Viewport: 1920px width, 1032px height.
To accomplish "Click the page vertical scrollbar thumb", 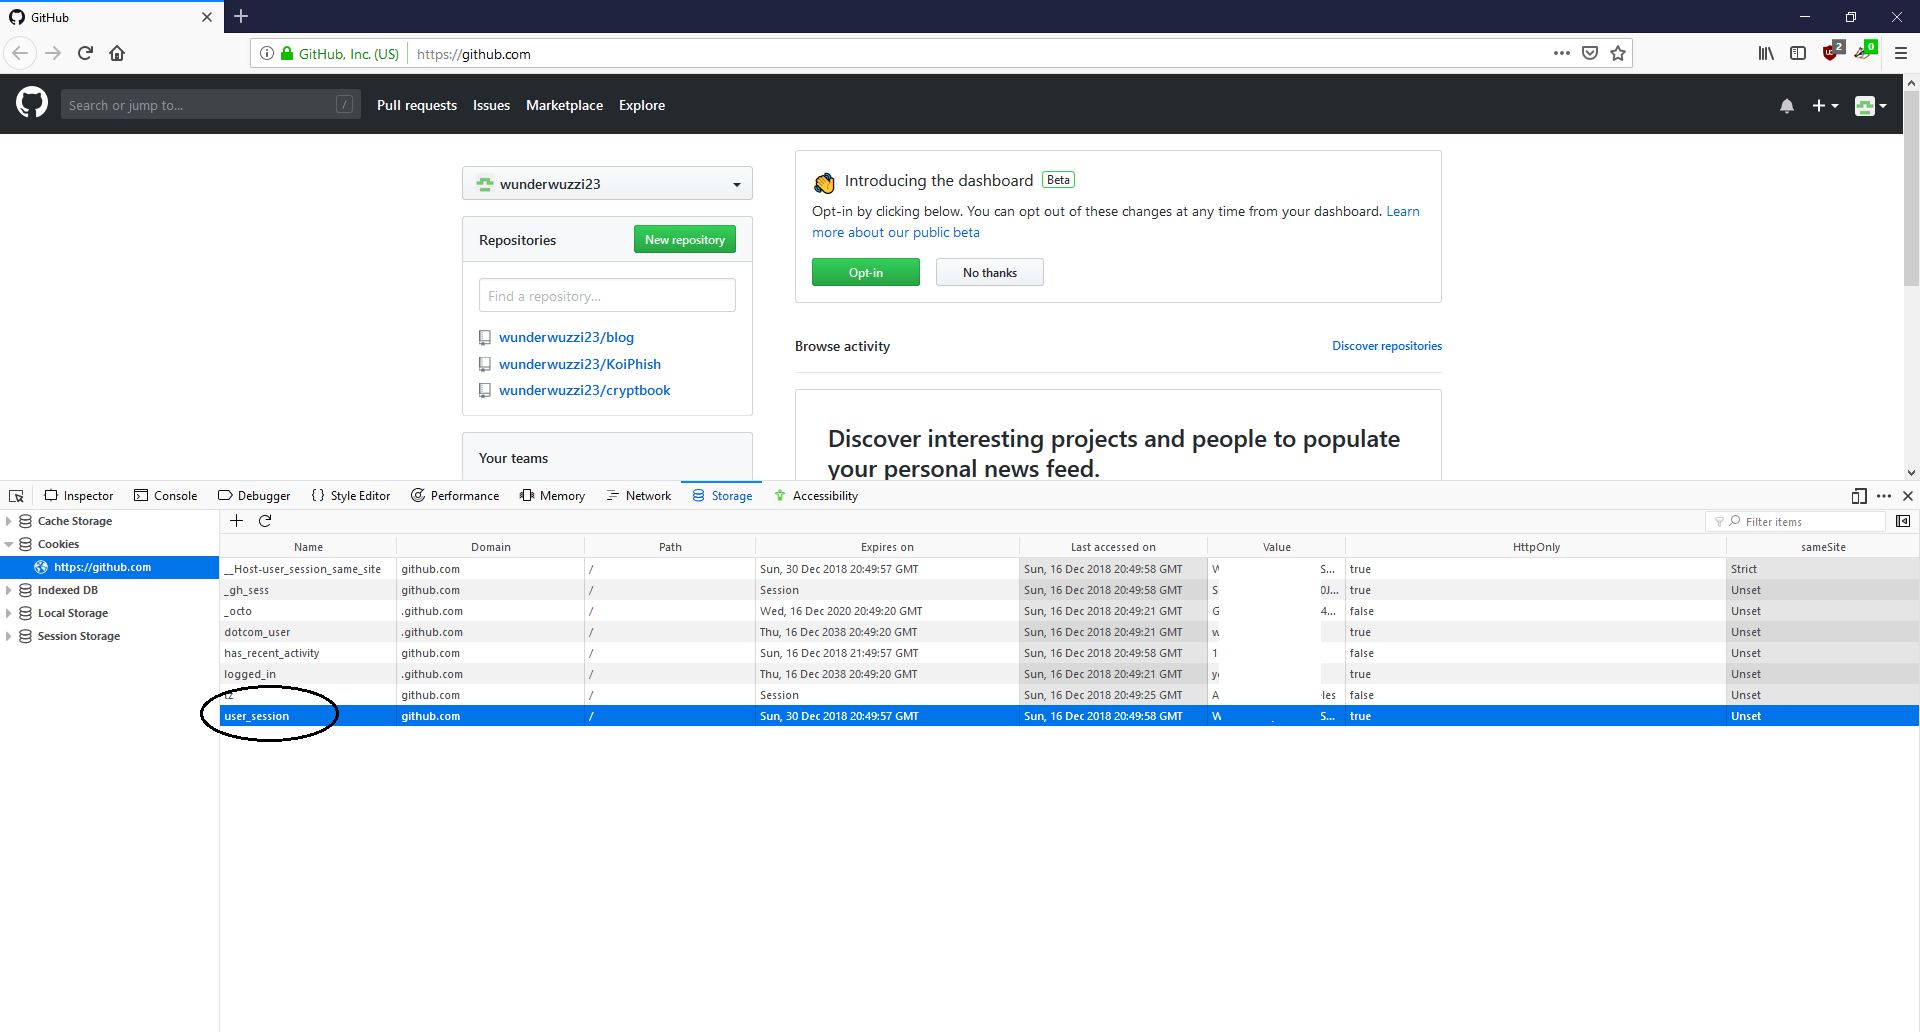I will [1911, 188].
